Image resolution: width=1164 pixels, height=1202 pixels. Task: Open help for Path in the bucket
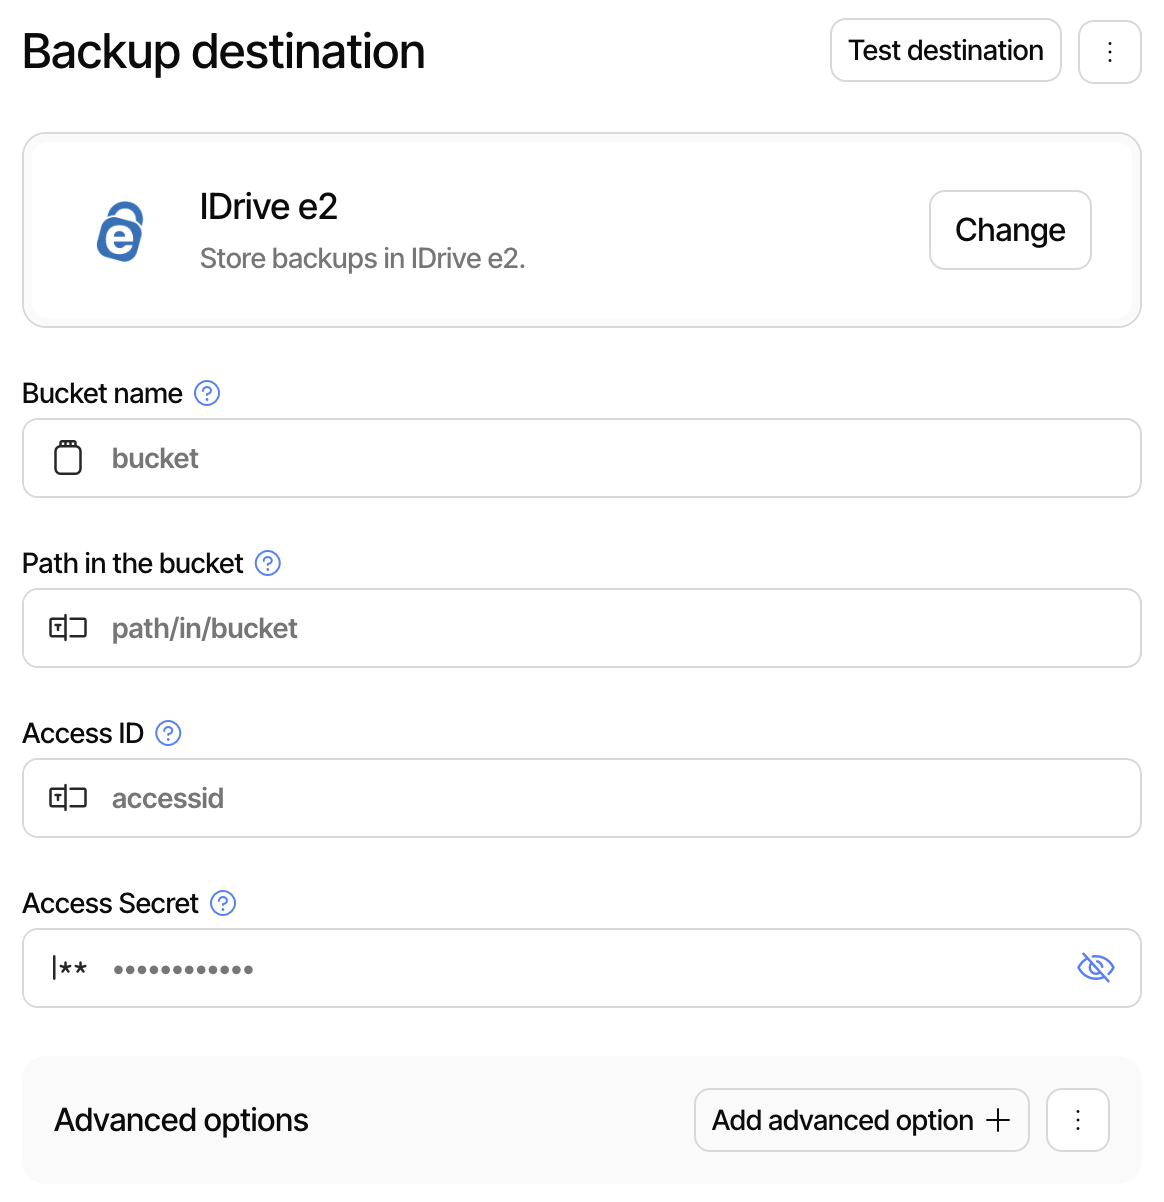point(267,563)
